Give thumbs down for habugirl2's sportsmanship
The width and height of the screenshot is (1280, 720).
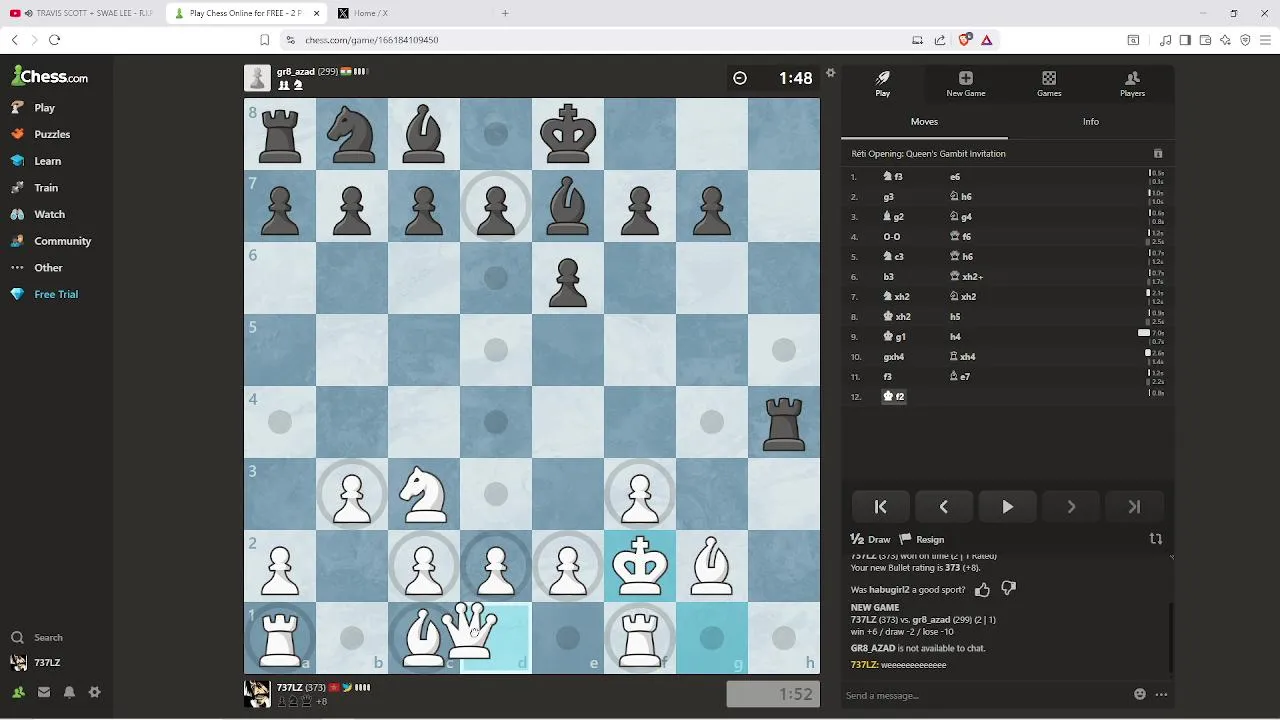[1008, 590]
